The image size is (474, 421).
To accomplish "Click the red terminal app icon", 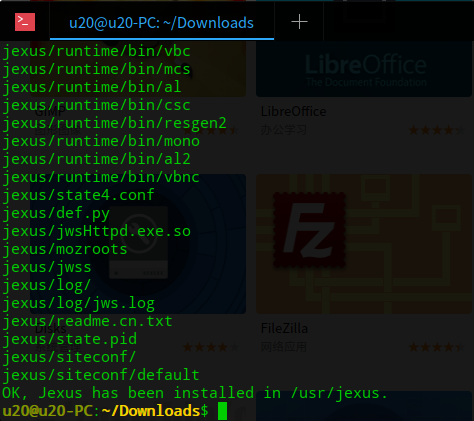I will [25, 22].
